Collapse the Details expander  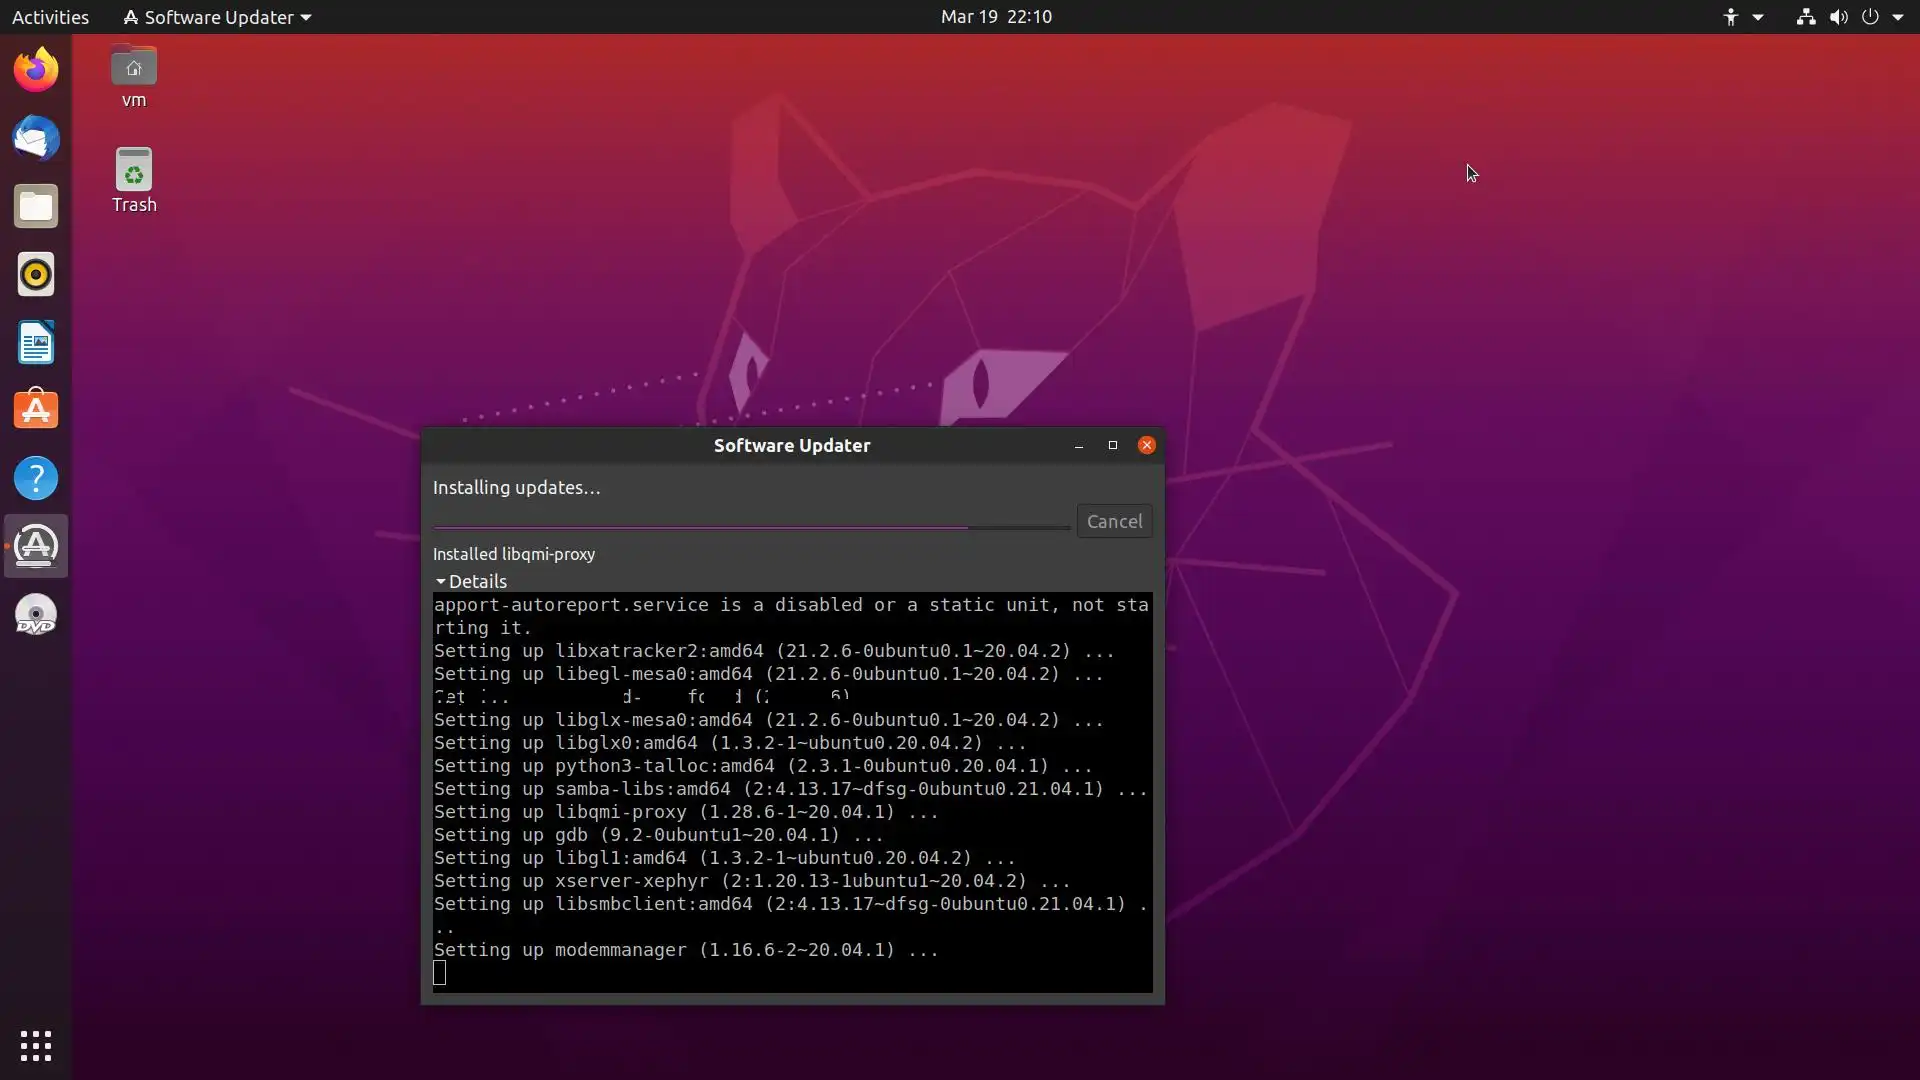coord(470,581)
